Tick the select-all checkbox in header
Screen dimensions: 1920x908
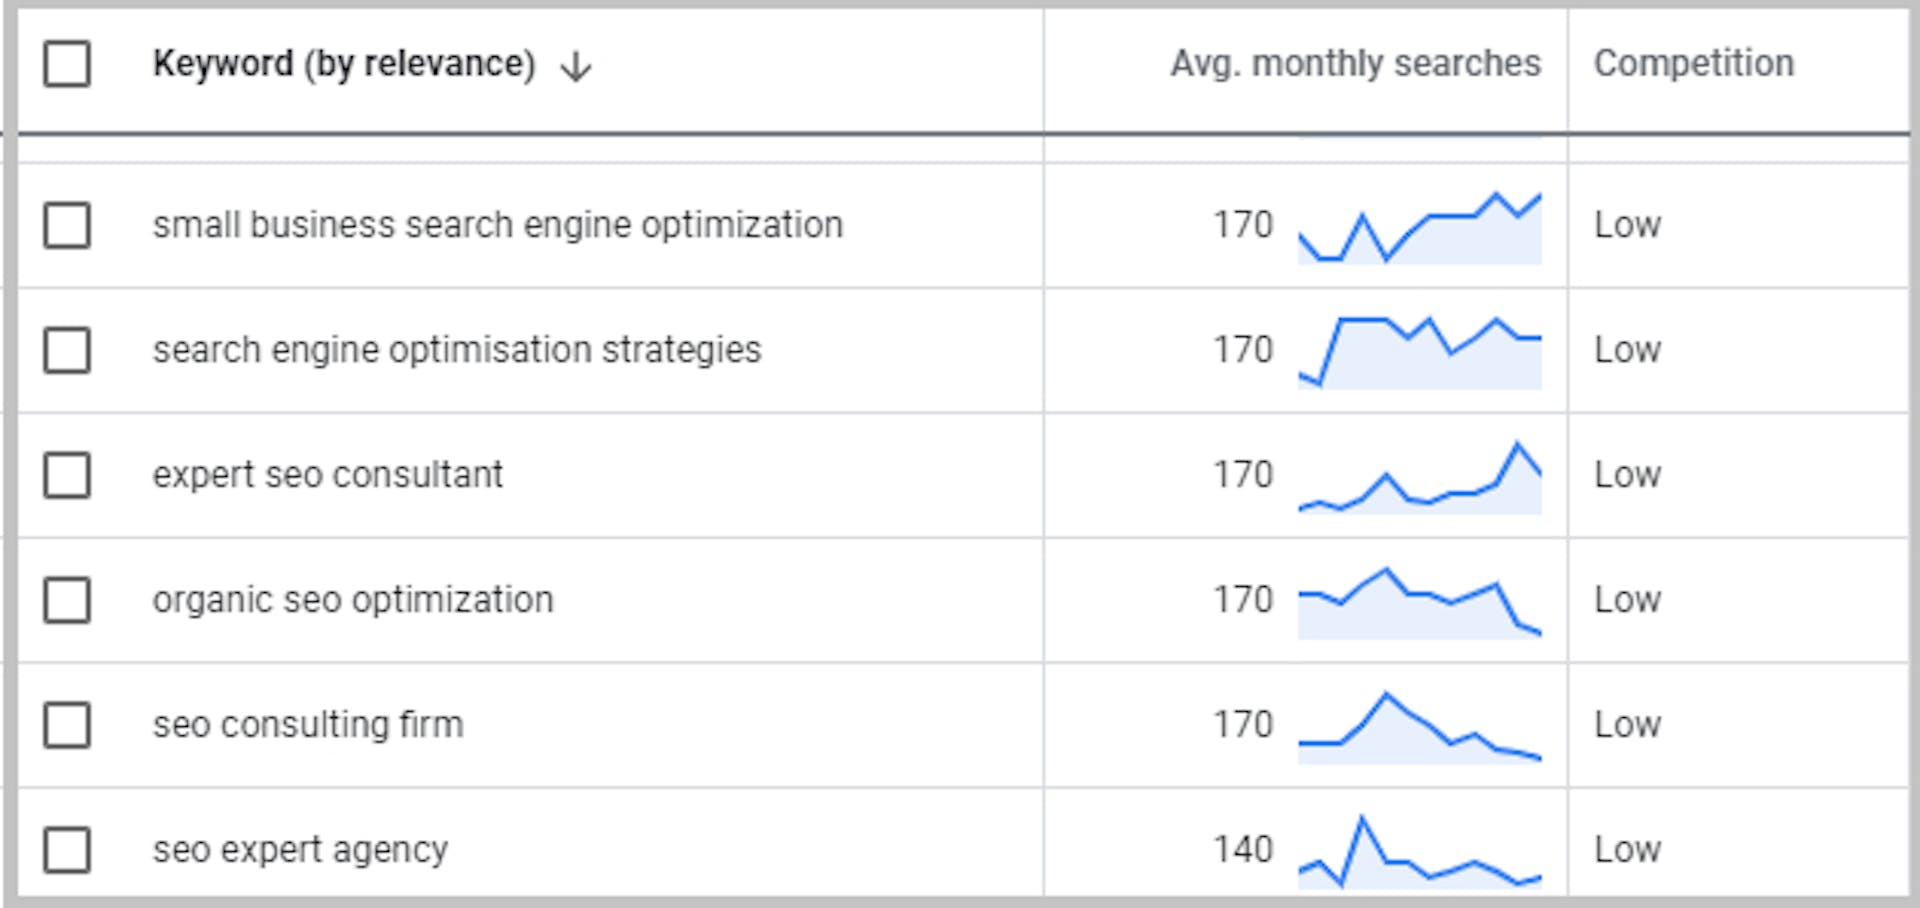point(67,64)
